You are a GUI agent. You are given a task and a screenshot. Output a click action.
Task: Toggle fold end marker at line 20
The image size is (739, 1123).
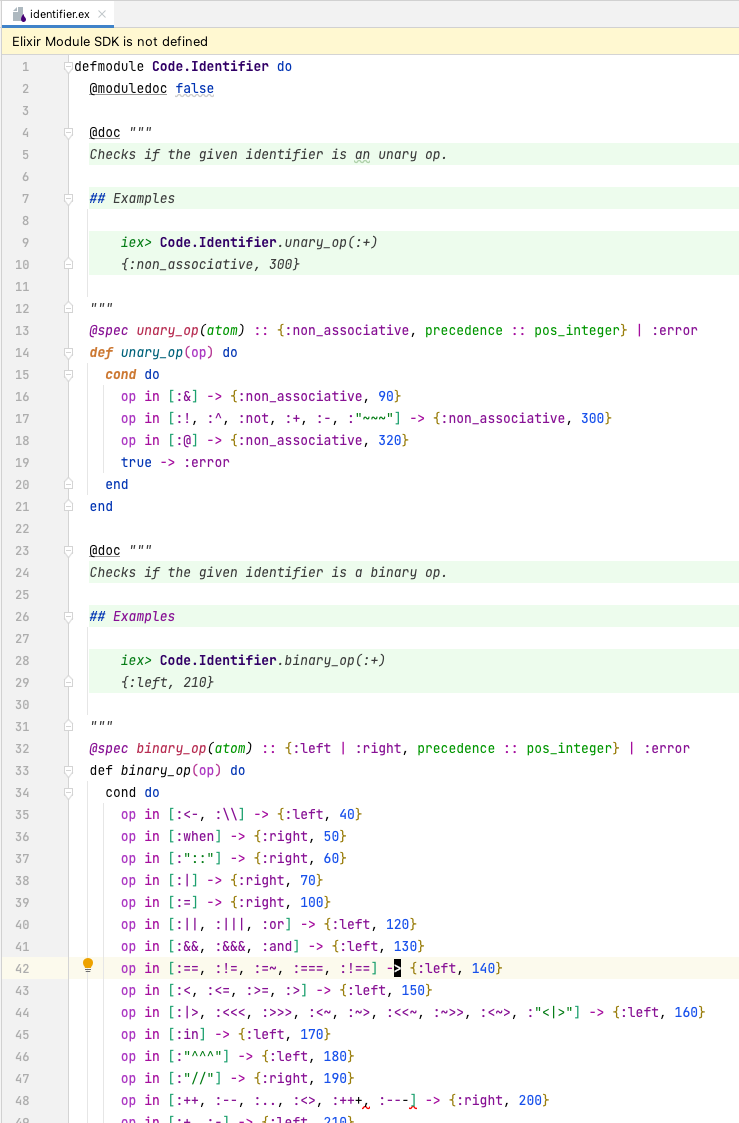pos(69,485)
